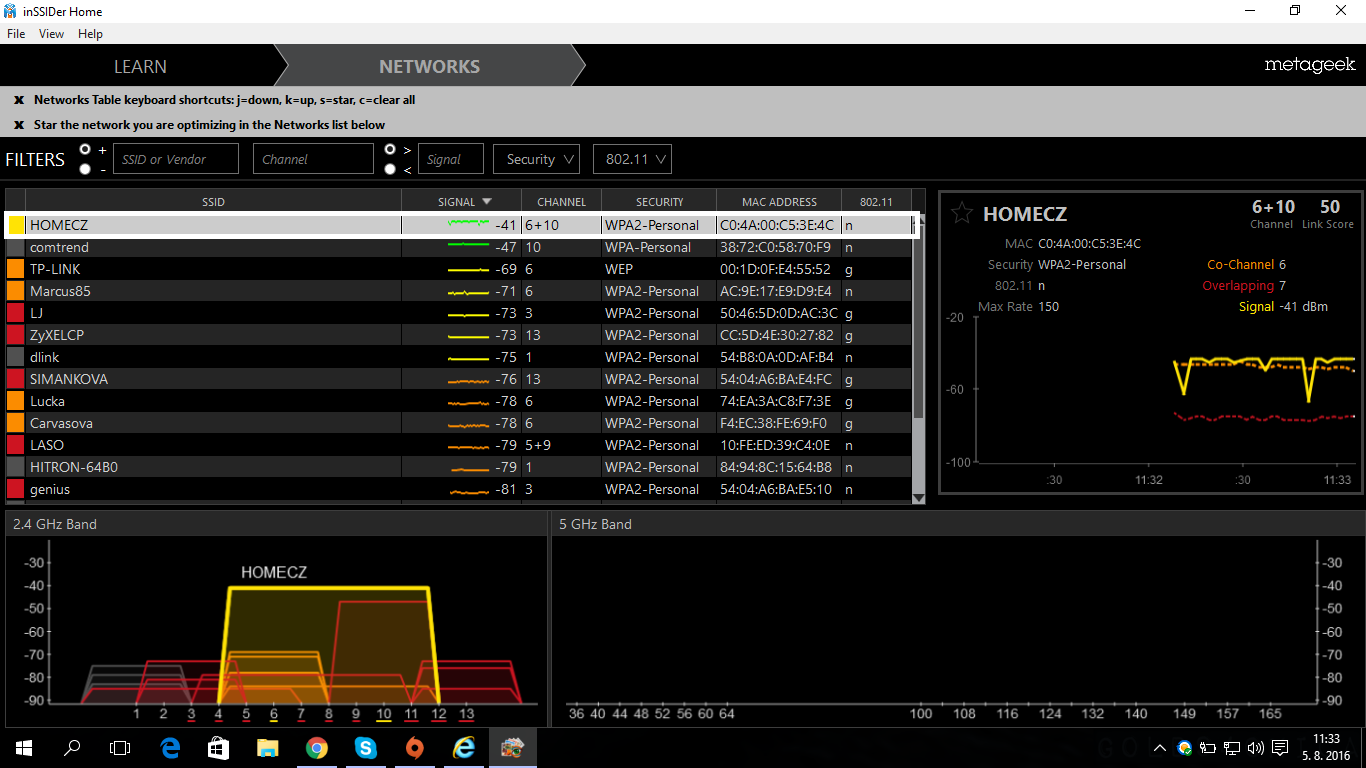Sort networks by 802.11 column header

coord(876,202)
